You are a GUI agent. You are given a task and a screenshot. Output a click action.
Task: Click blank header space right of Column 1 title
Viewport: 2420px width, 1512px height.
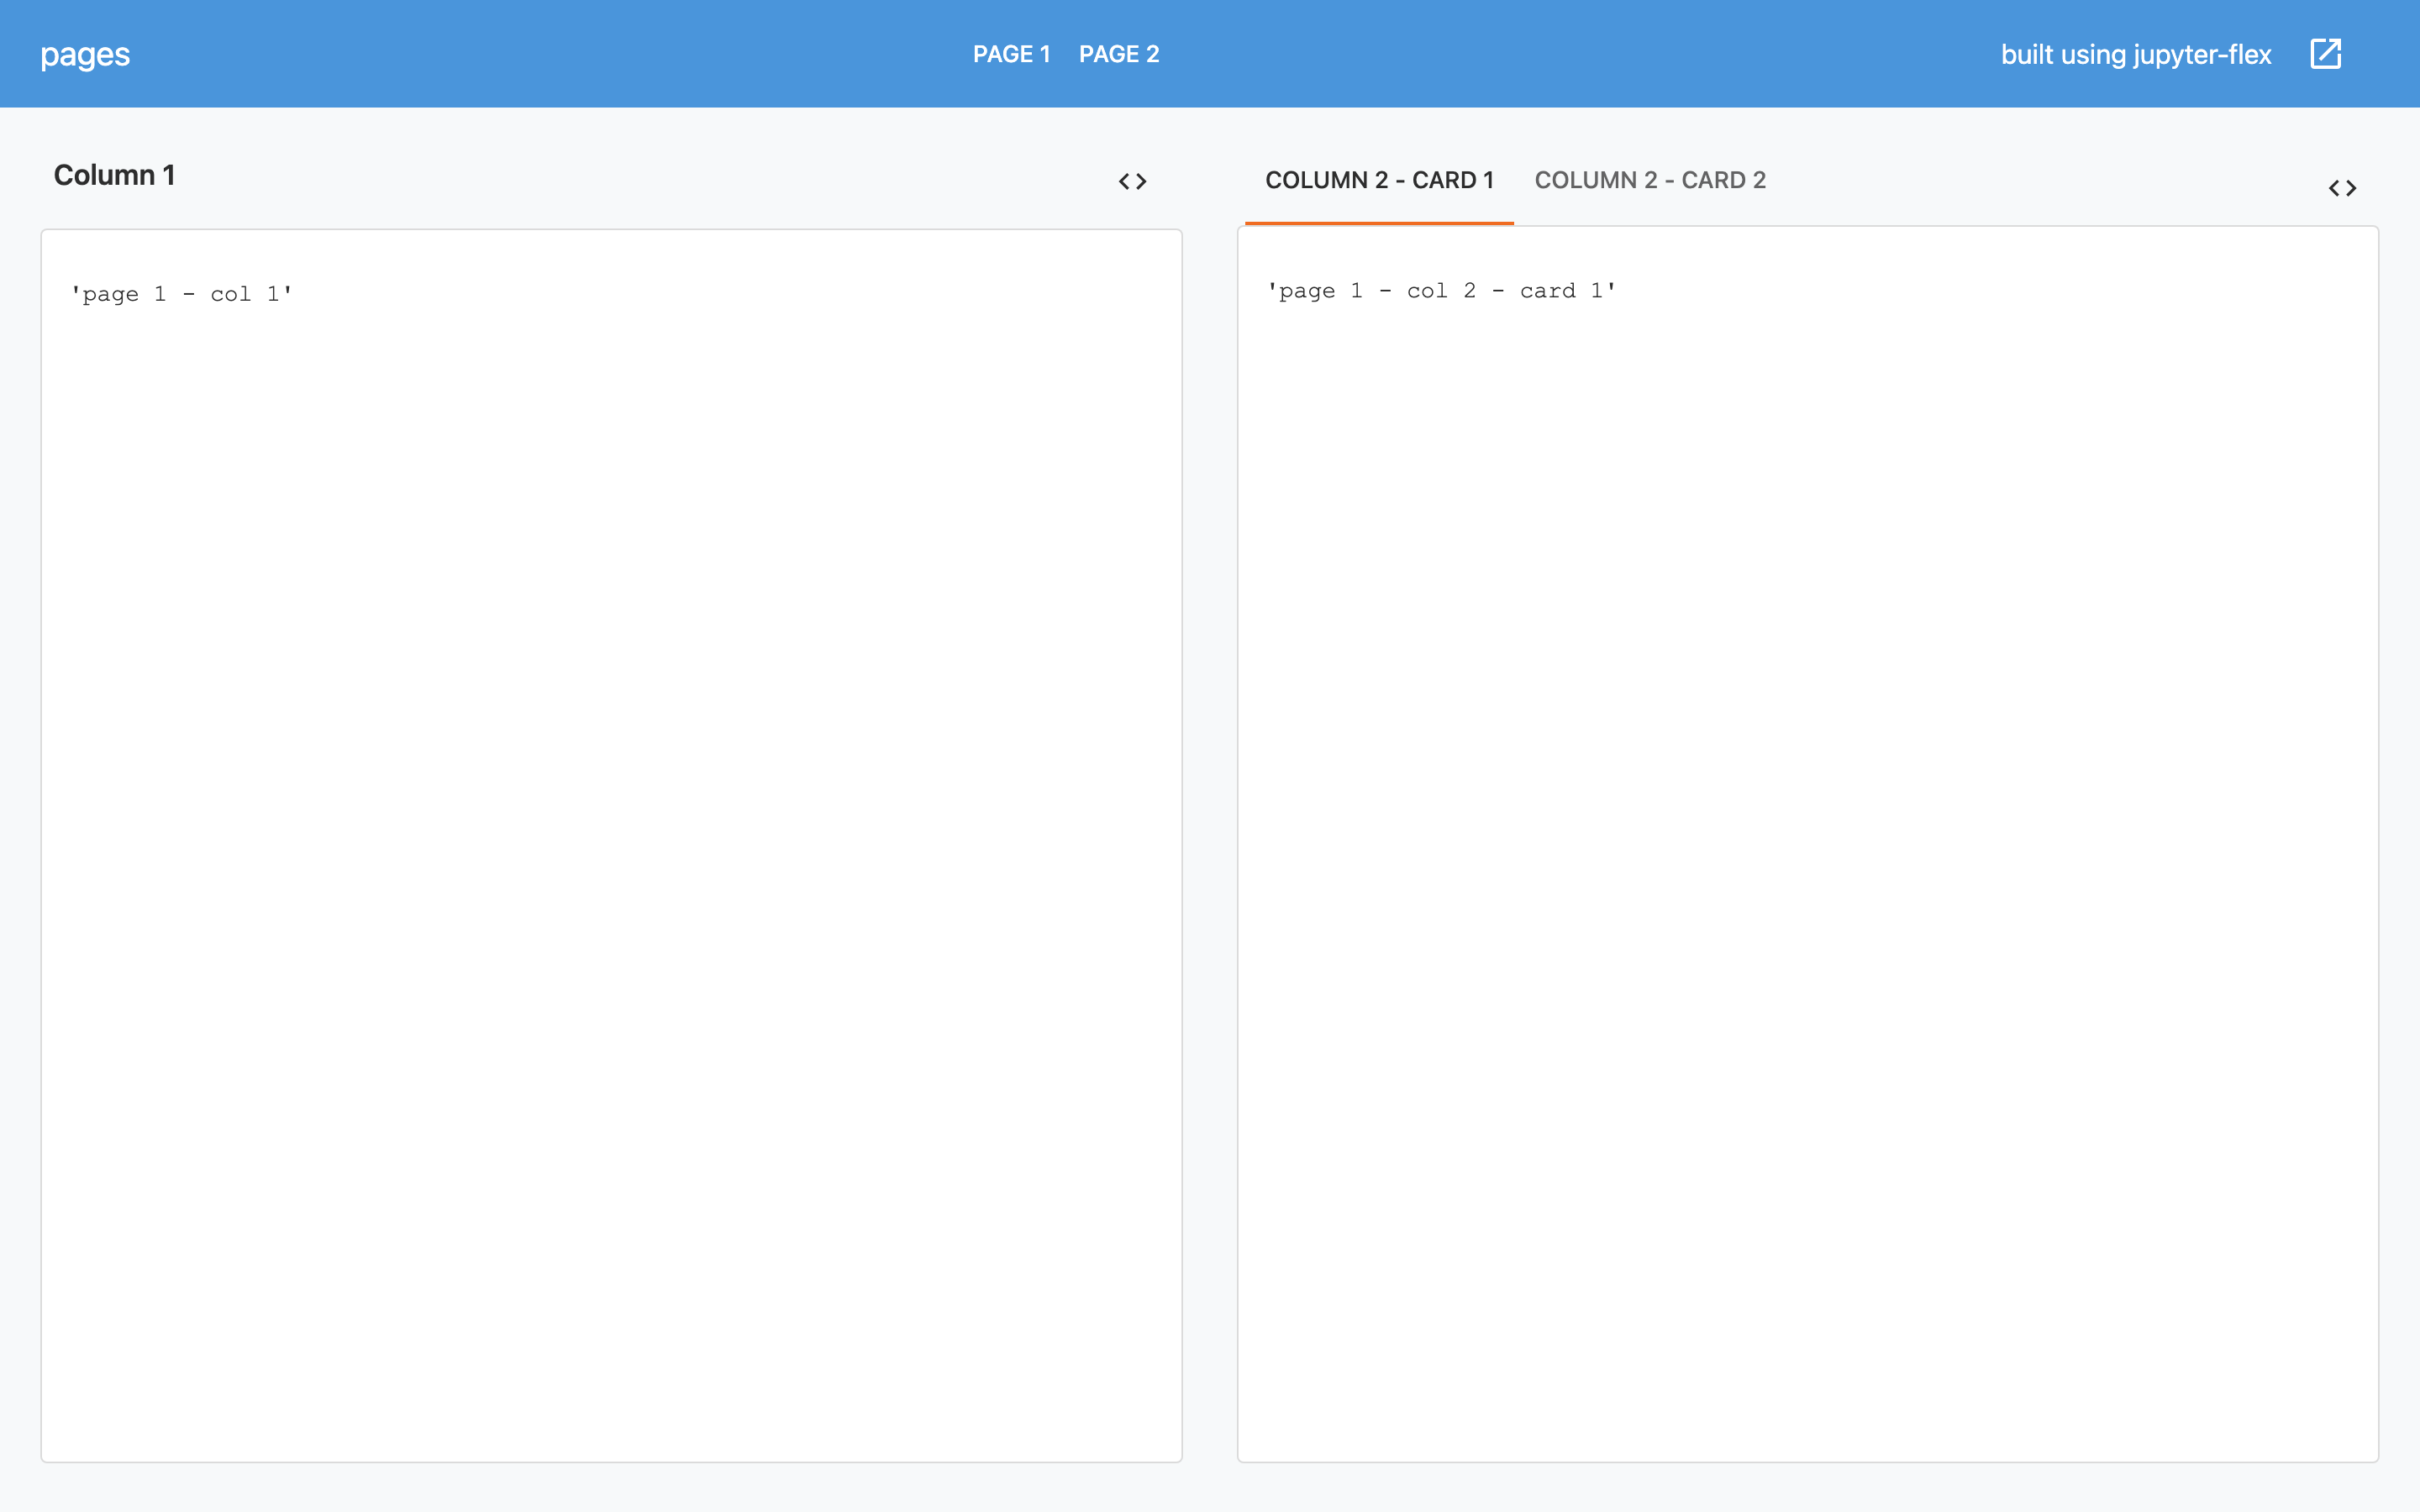pos(640,177)
